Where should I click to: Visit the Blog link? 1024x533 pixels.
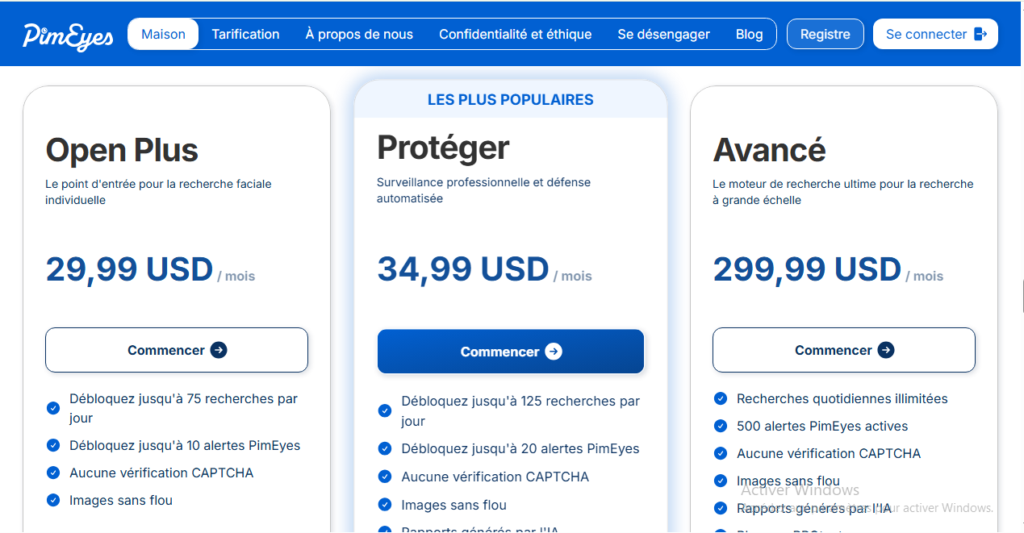(x=749, y=34)
